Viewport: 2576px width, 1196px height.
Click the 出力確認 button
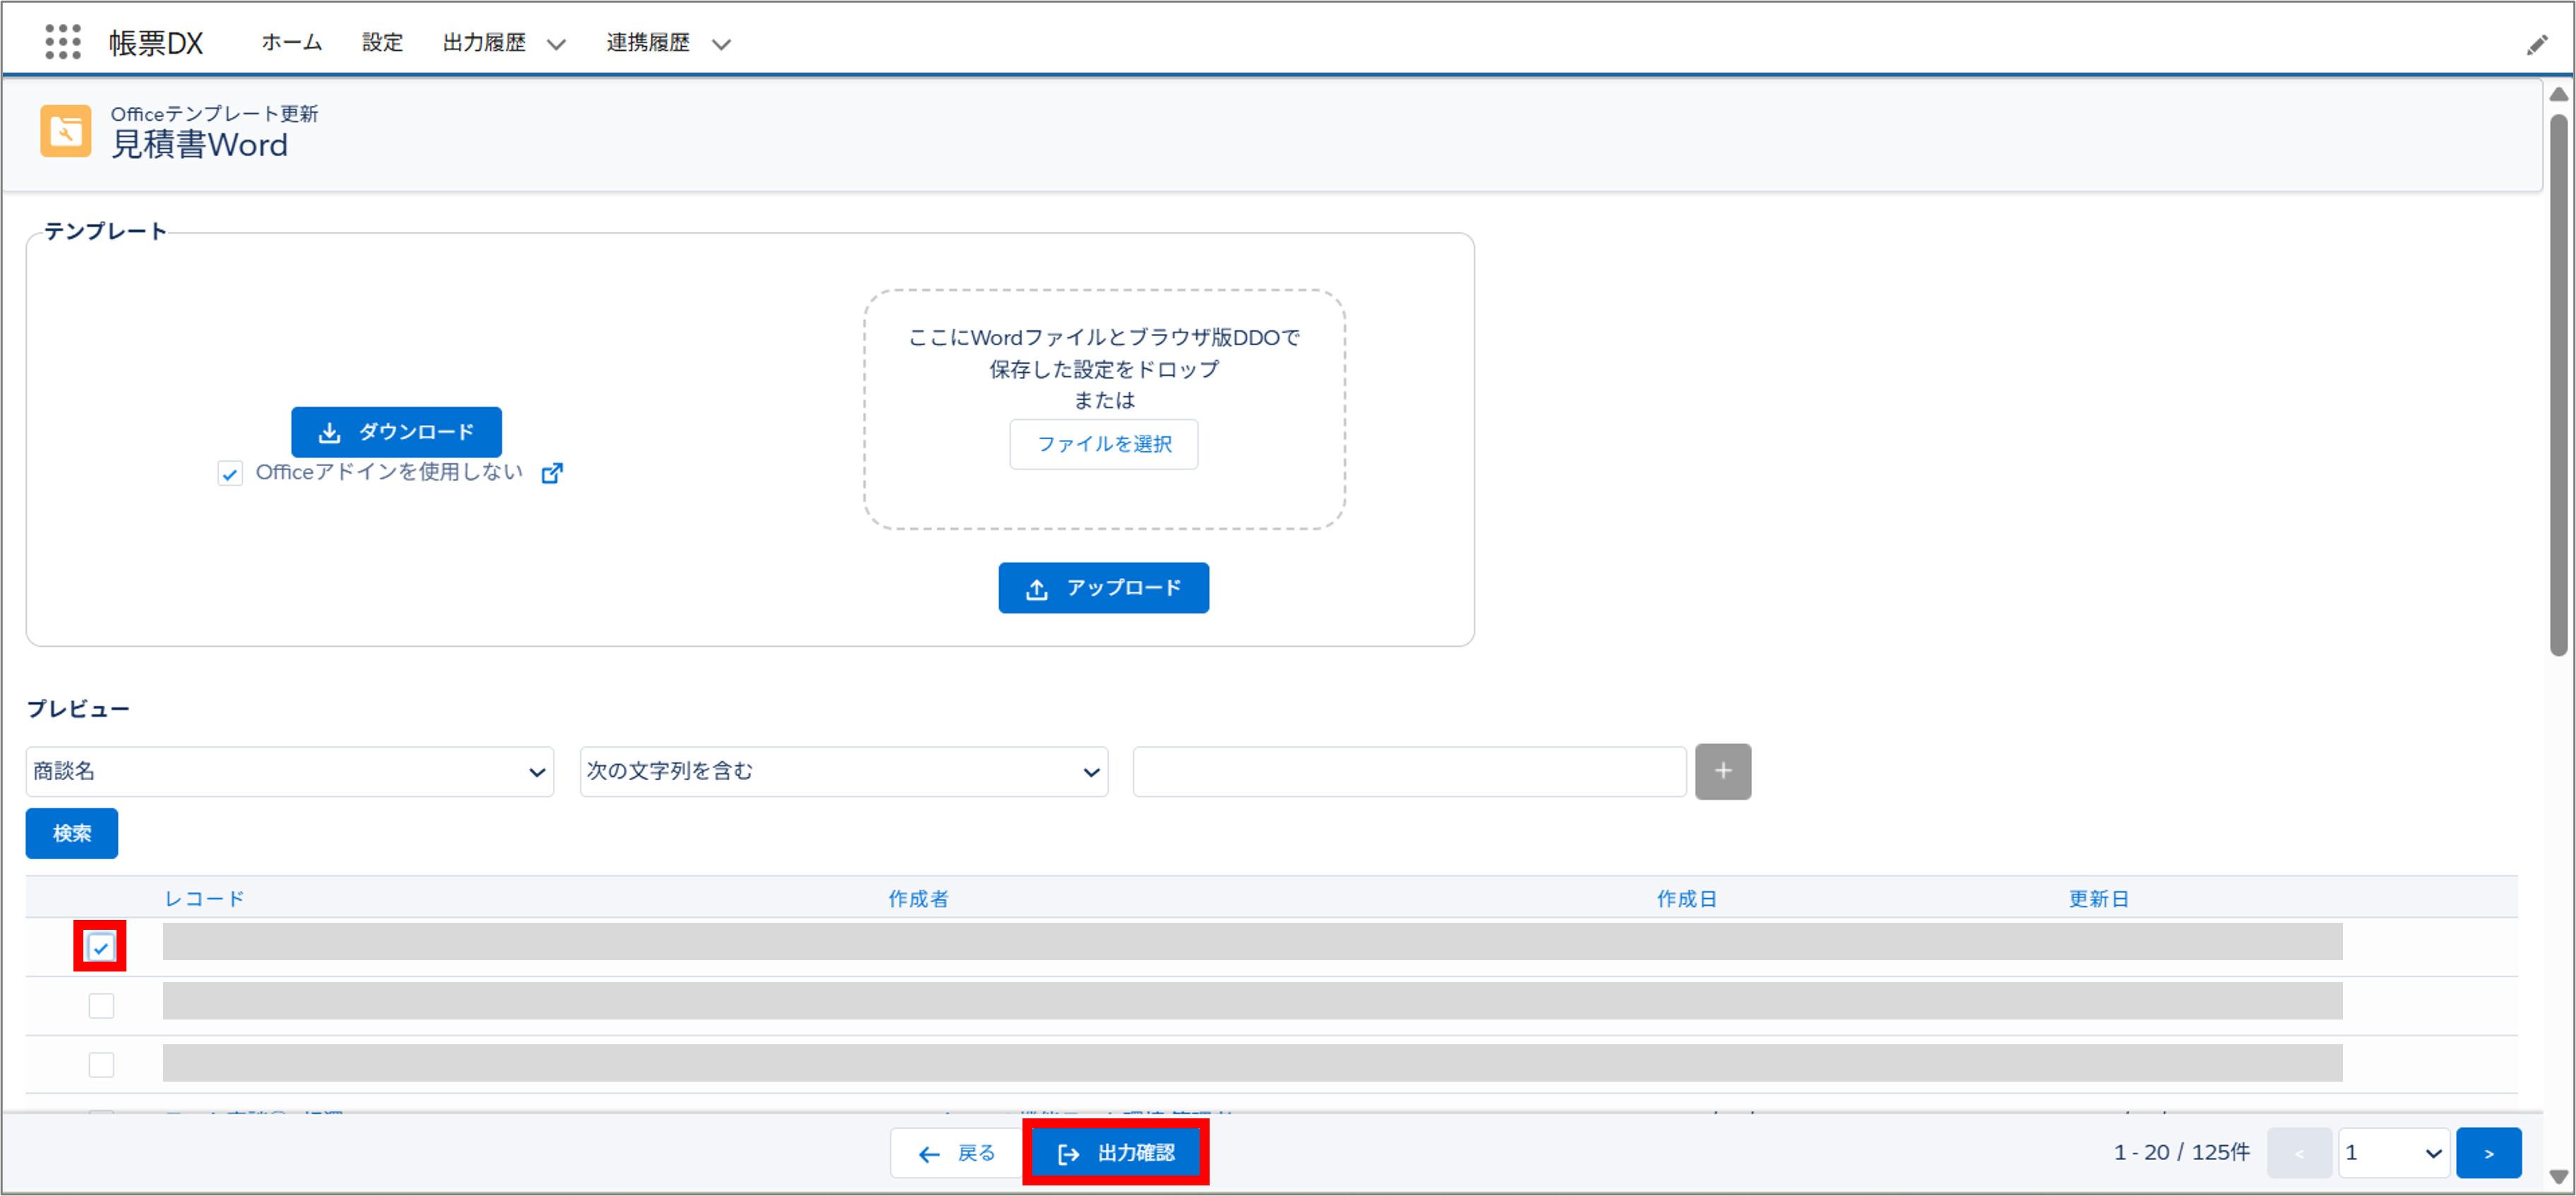pos(1115,1152)
